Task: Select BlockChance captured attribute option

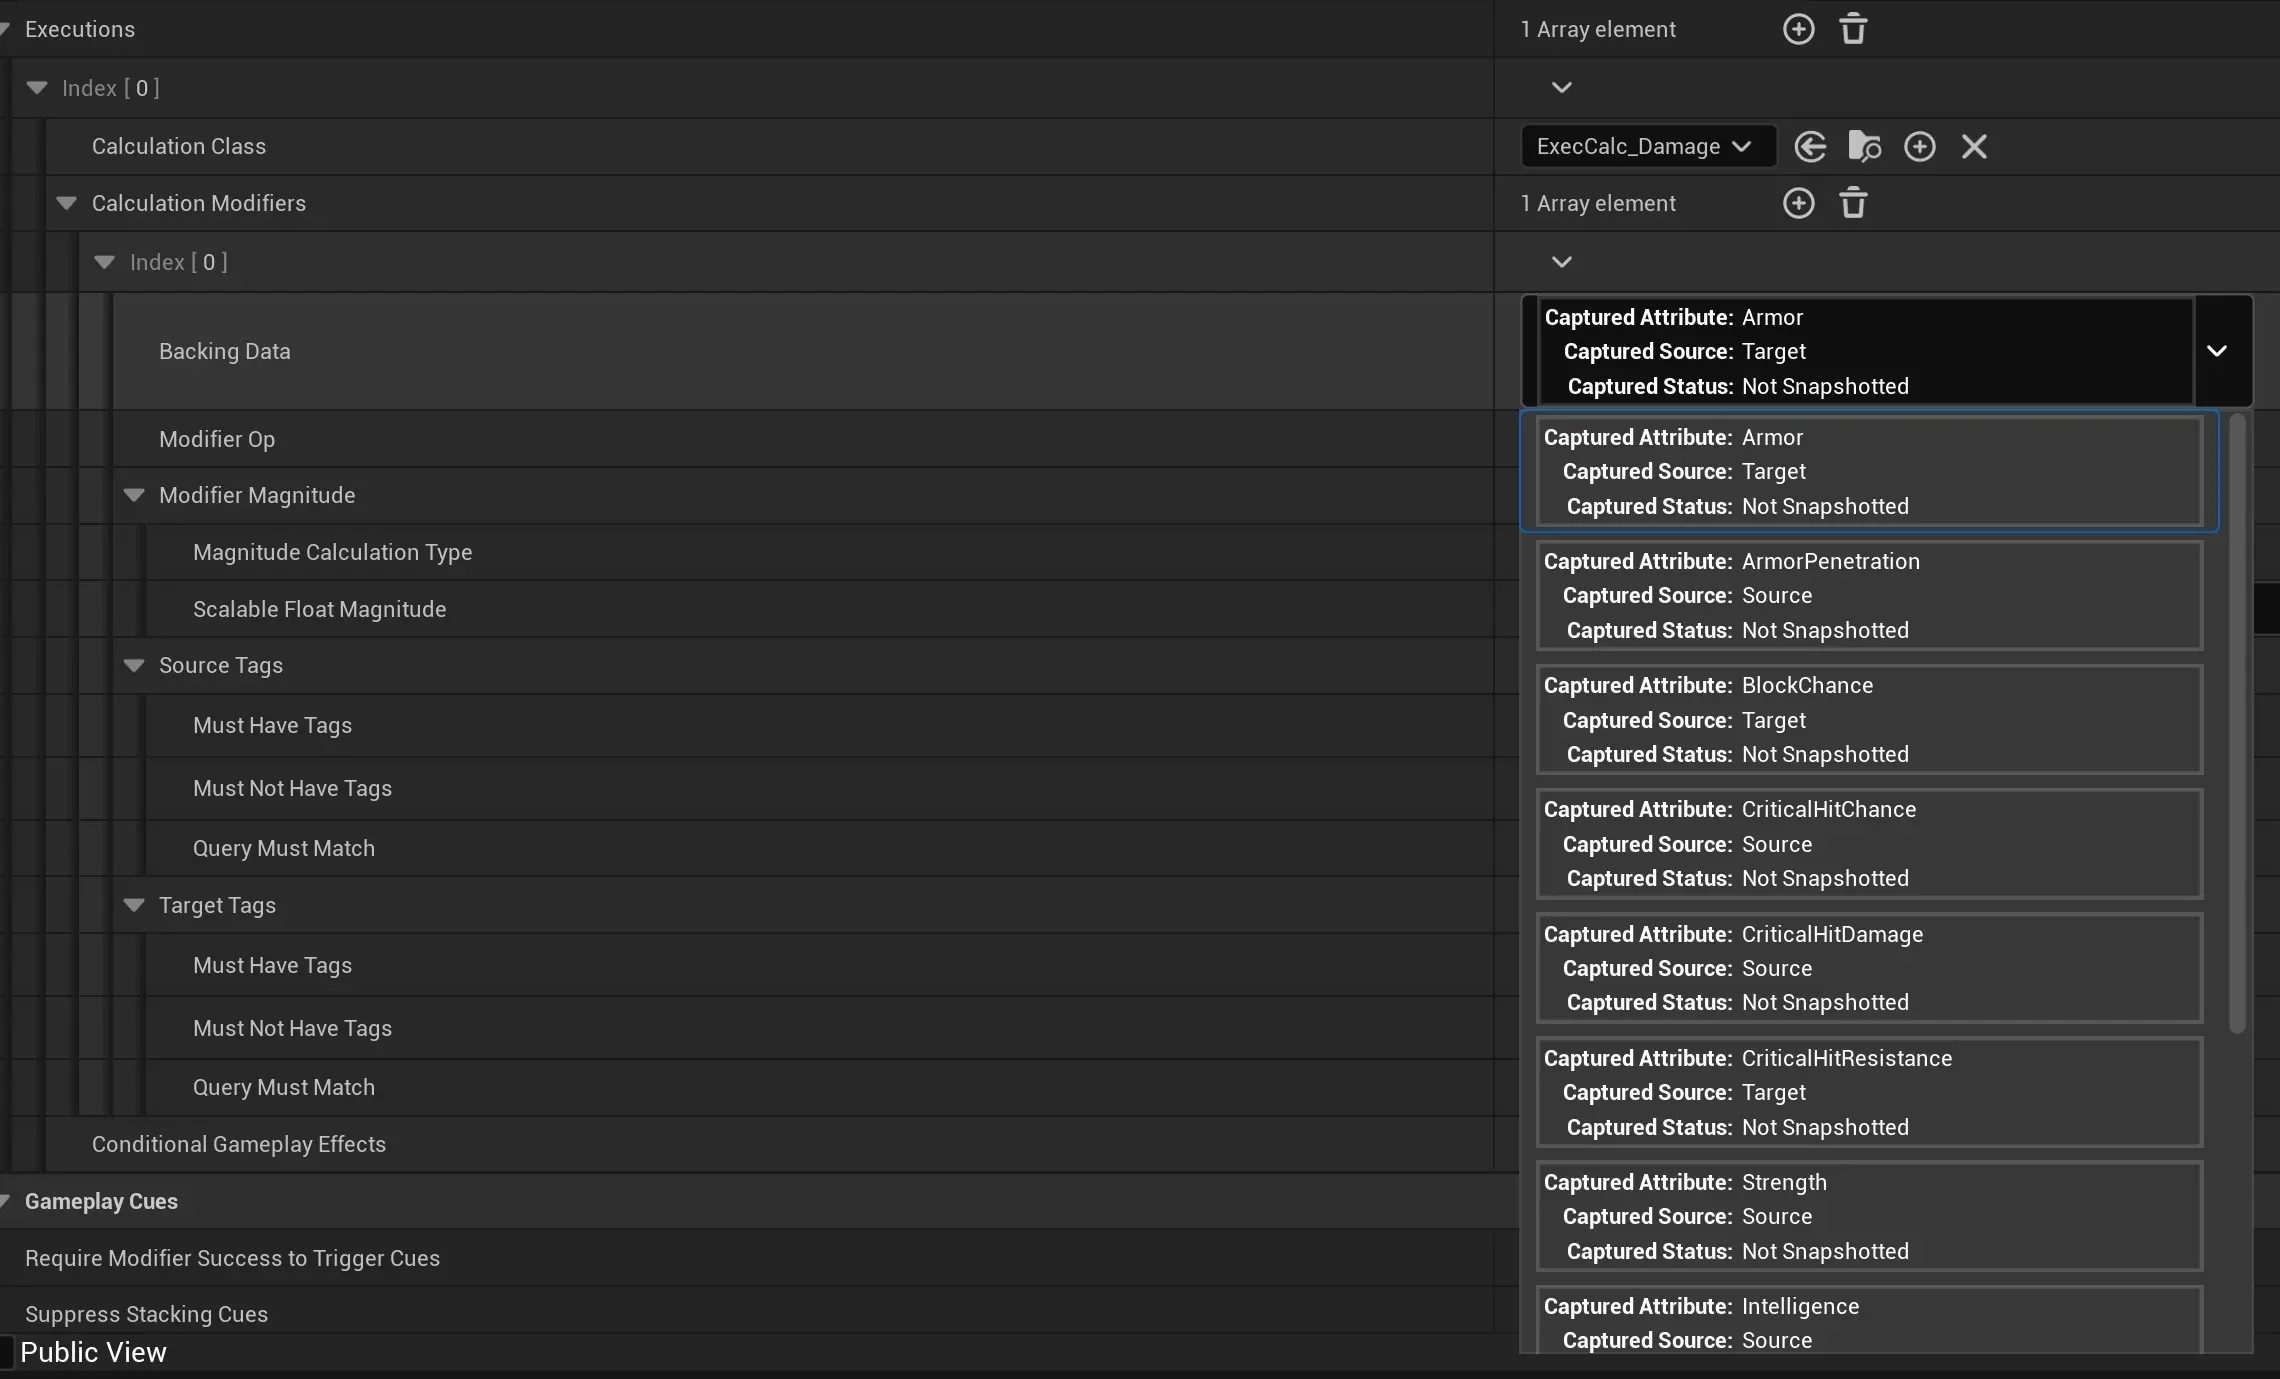Action: pyautogui.click(x=1868, y=720)
